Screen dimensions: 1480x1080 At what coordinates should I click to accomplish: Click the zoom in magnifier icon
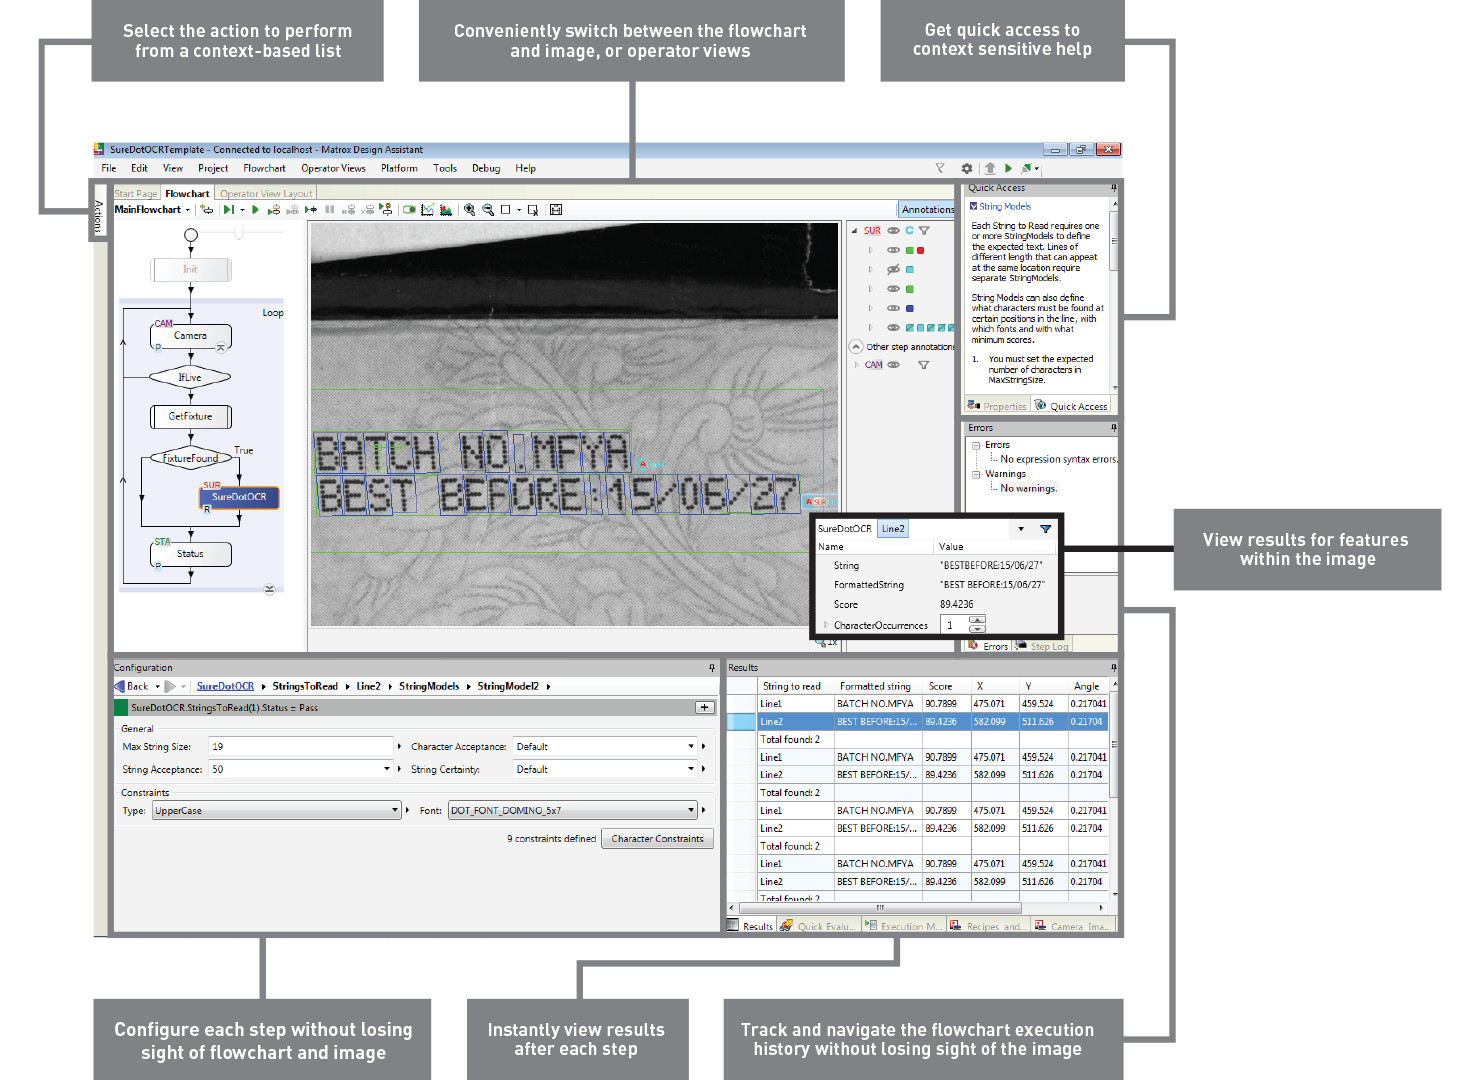click(x=469, y=210)
